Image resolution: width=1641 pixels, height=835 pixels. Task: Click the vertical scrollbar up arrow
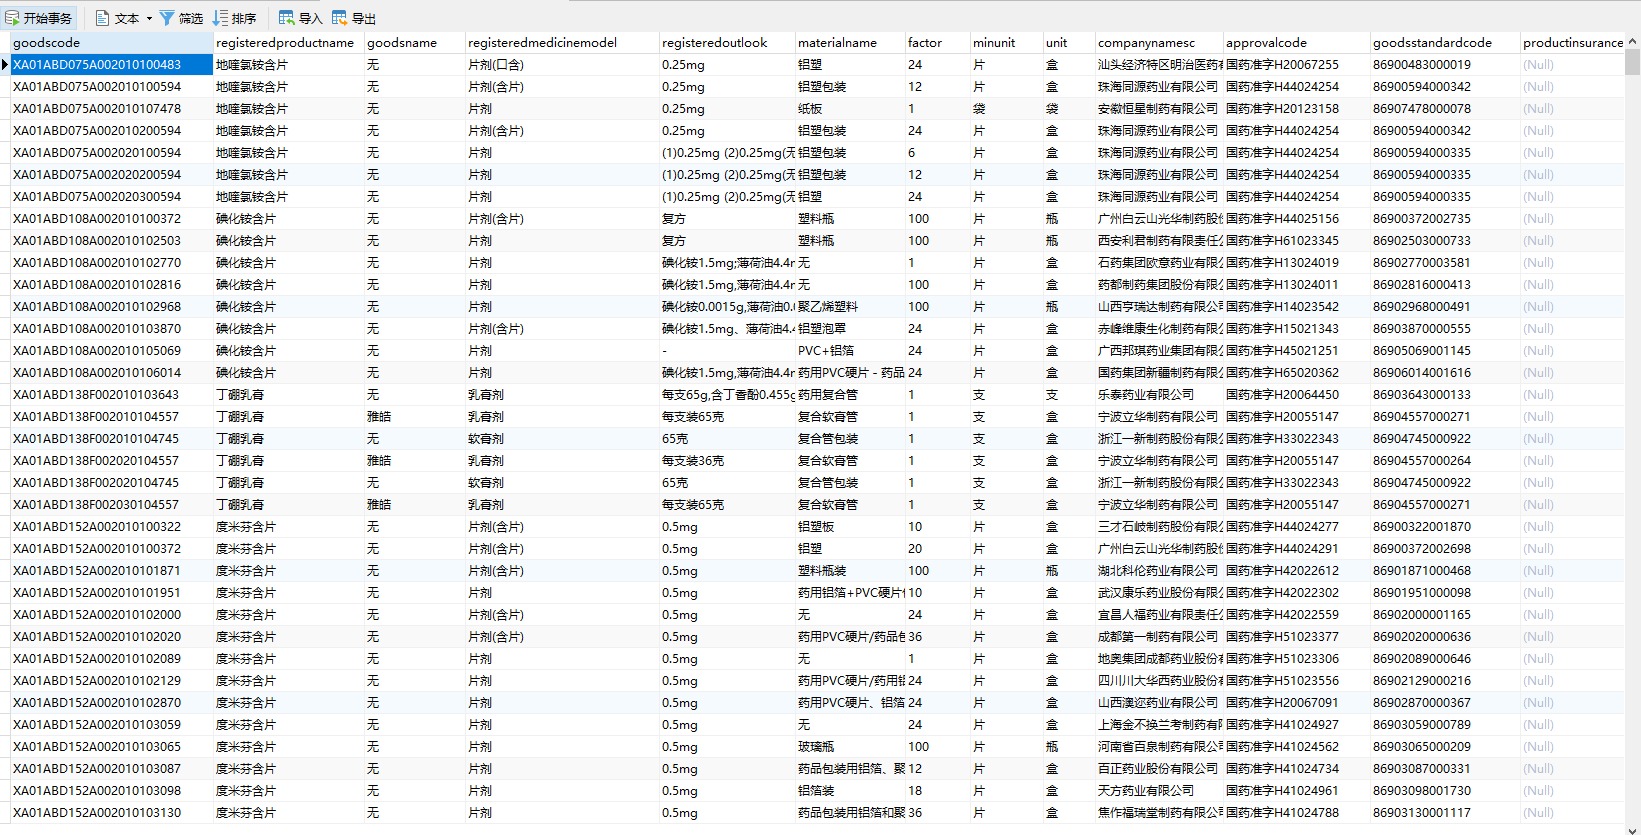[x=1632, y=42]
